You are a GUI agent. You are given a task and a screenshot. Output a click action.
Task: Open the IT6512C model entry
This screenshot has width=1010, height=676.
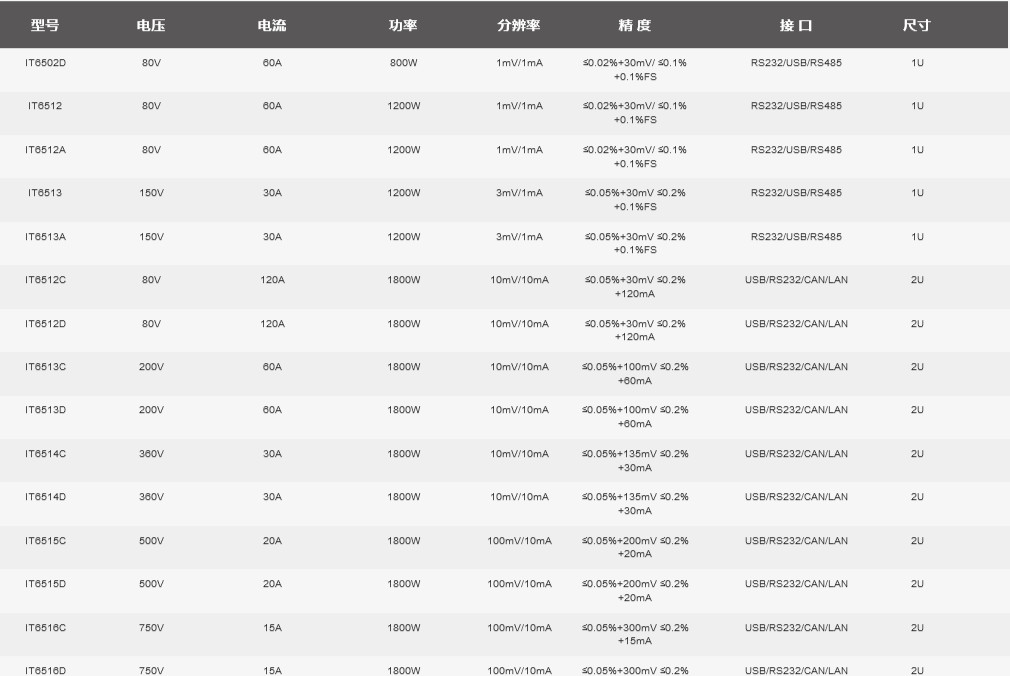45,280
